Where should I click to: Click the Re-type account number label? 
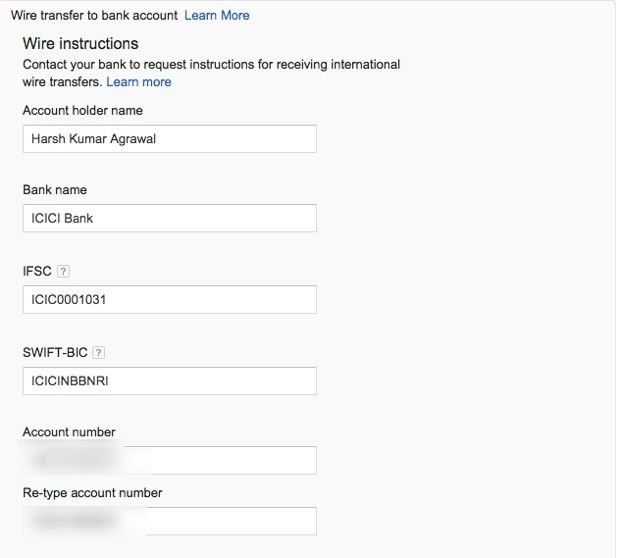92,493
